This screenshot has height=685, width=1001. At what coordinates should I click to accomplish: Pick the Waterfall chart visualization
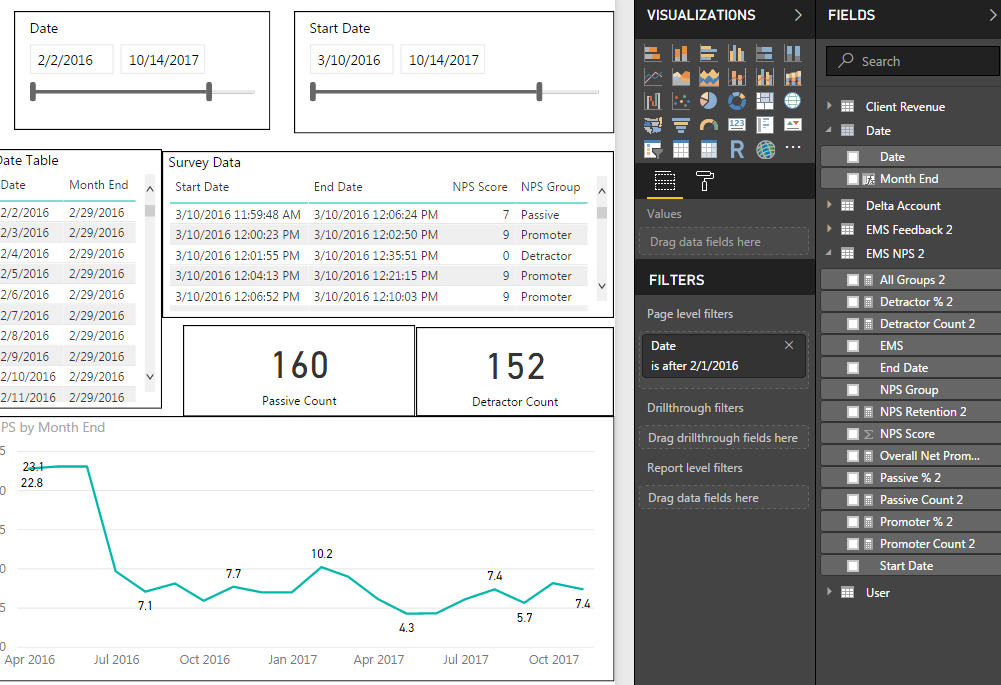coord(652,101)
